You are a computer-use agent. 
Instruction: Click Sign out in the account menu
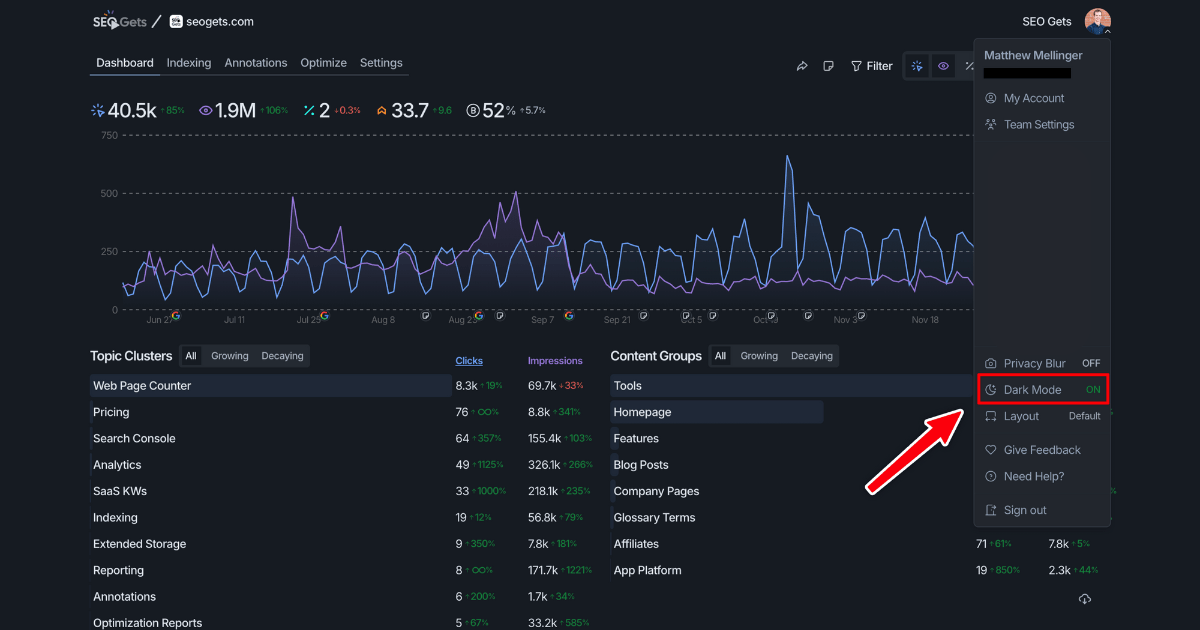tap(1024, 510)
